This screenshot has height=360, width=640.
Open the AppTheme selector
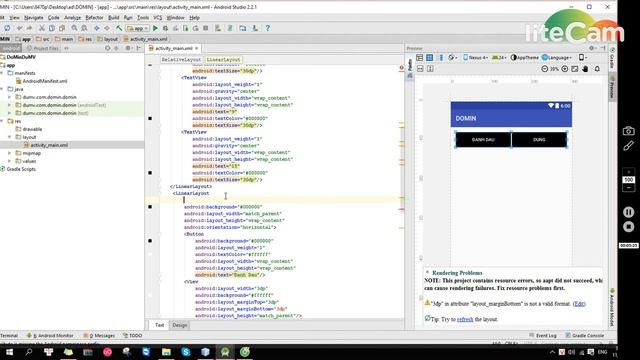tap(525, 58)
